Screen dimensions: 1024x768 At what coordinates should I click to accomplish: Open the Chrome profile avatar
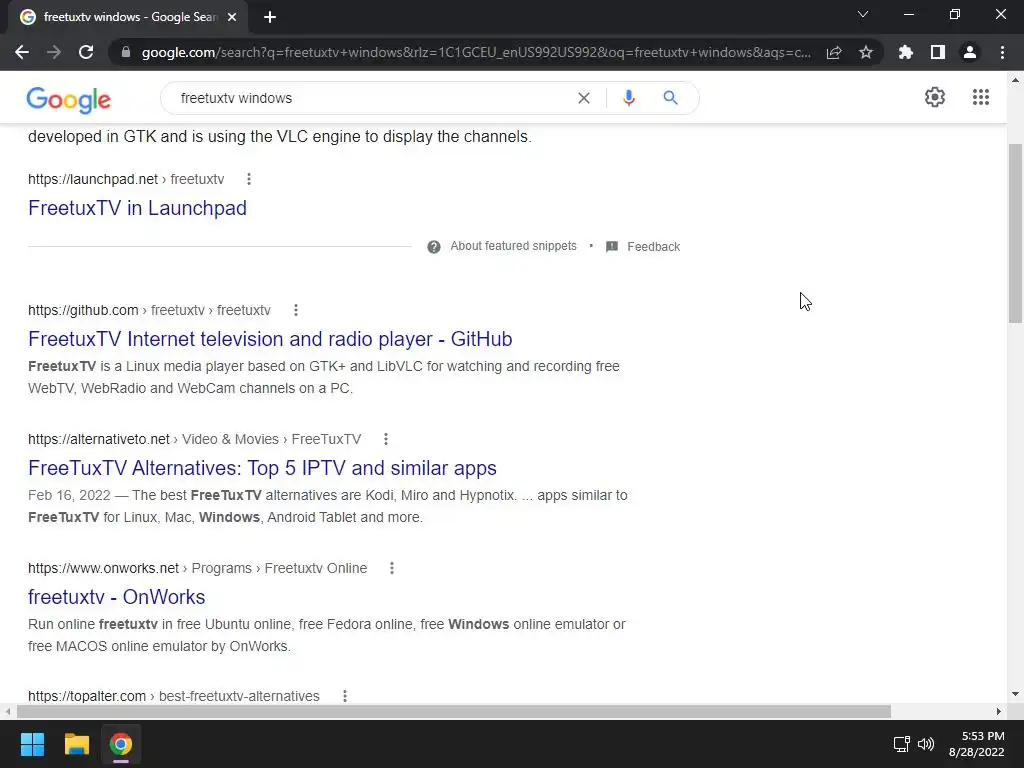pyautogui.click(x=970, y=52)
